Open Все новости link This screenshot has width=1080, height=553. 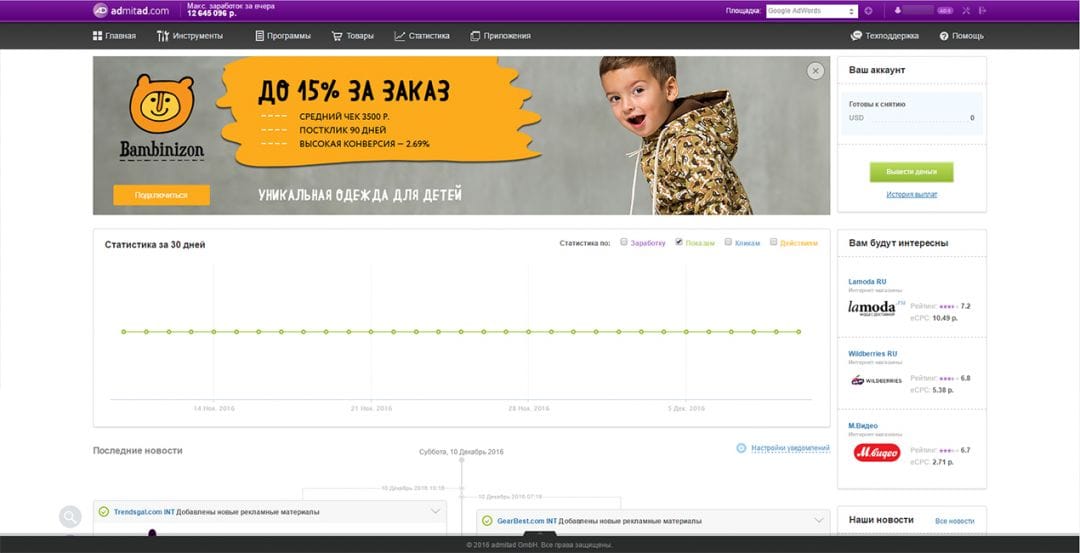[x=955, y=521]
